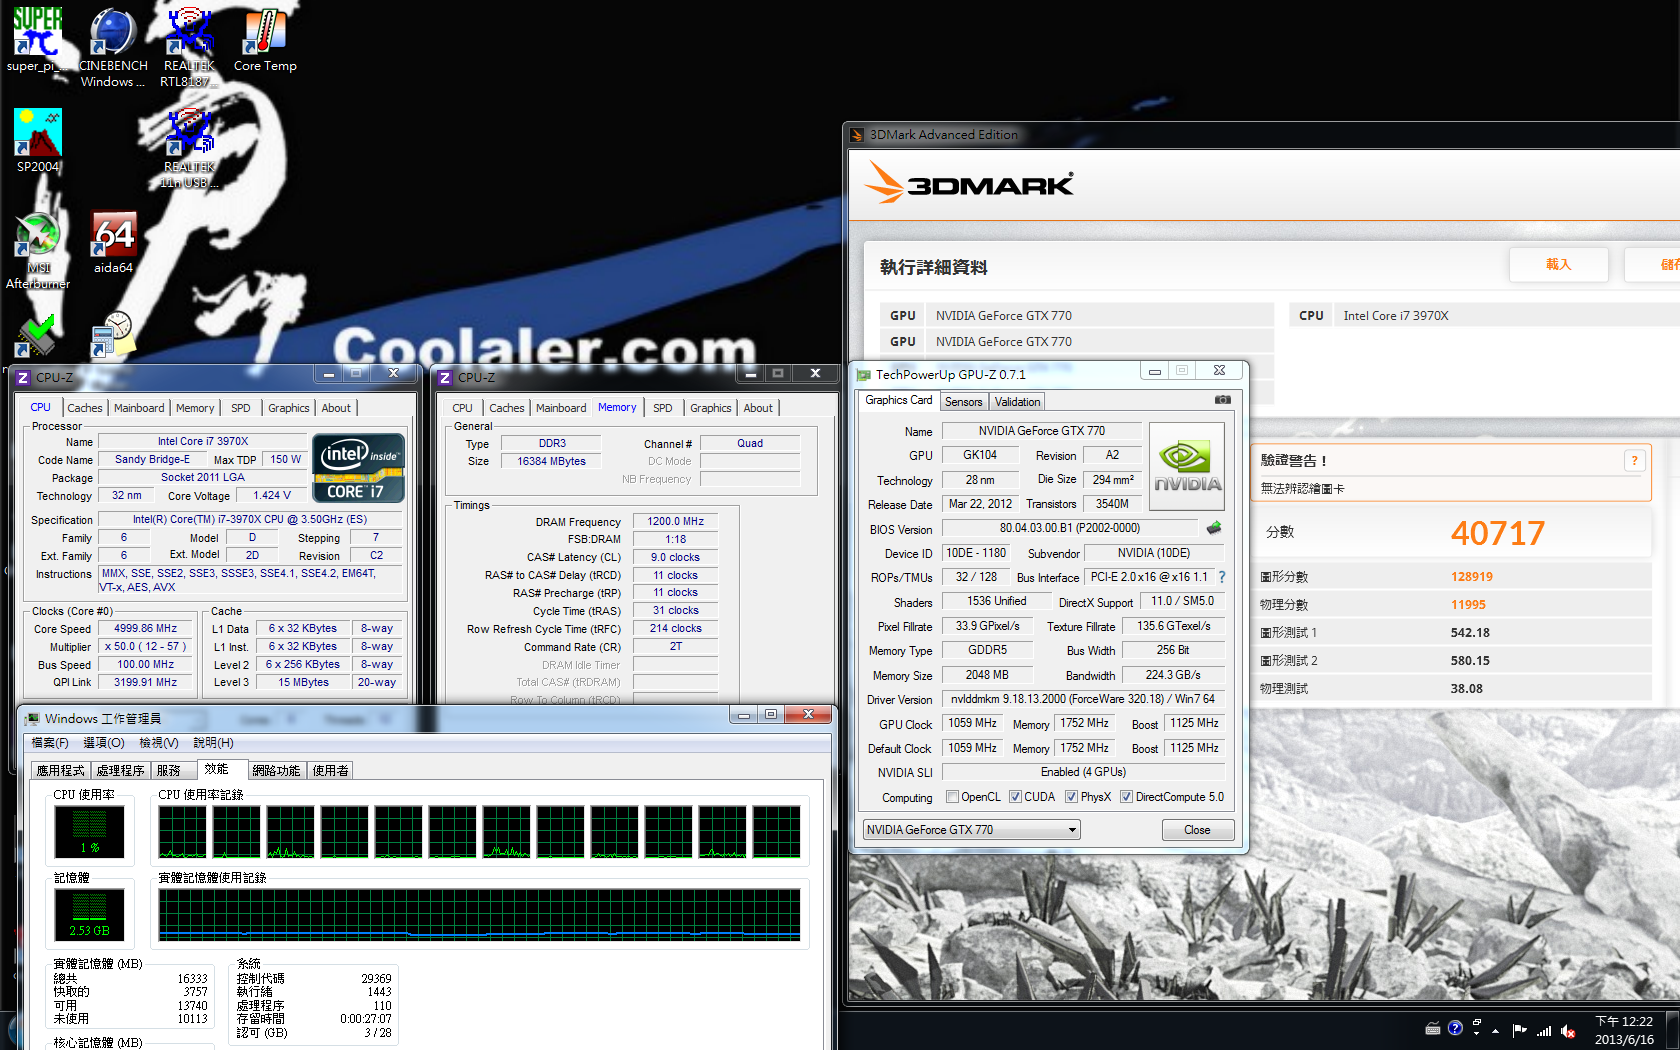Switch to 處理程序 tab in Task Manager

point(121,771)
